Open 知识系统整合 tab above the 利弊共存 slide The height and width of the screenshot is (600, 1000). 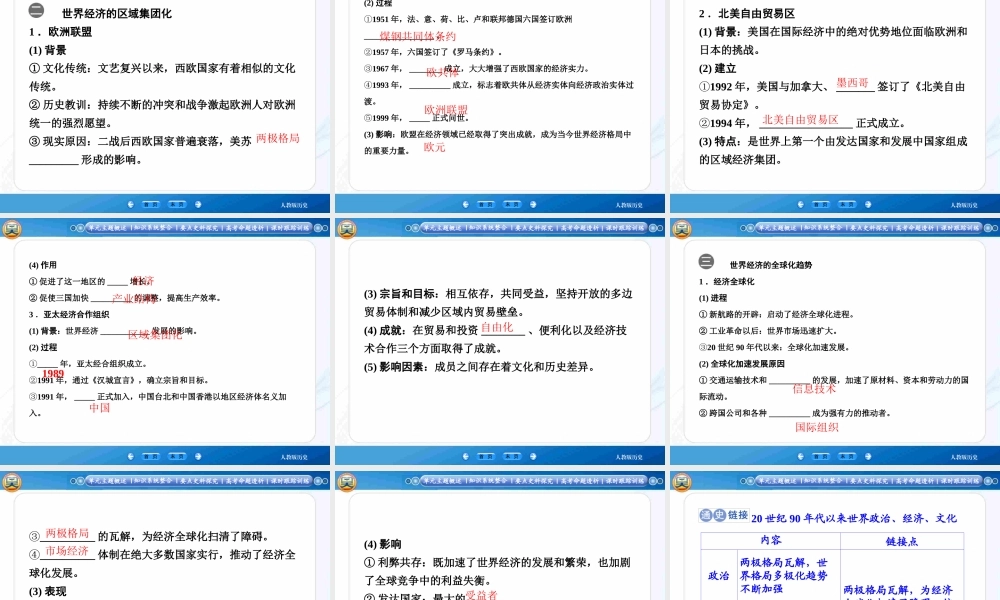click(x=487, y=481)
